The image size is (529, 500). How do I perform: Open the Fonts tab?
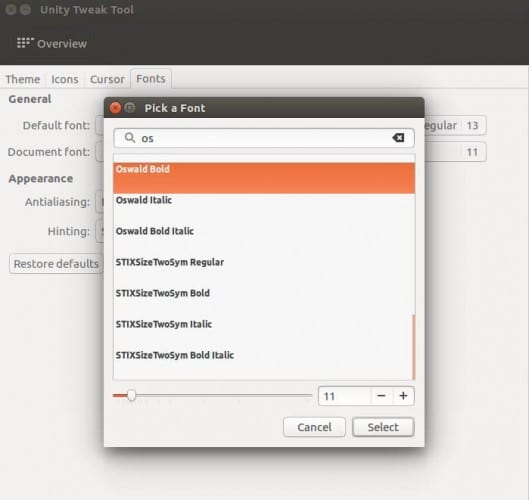coord(151,79)
